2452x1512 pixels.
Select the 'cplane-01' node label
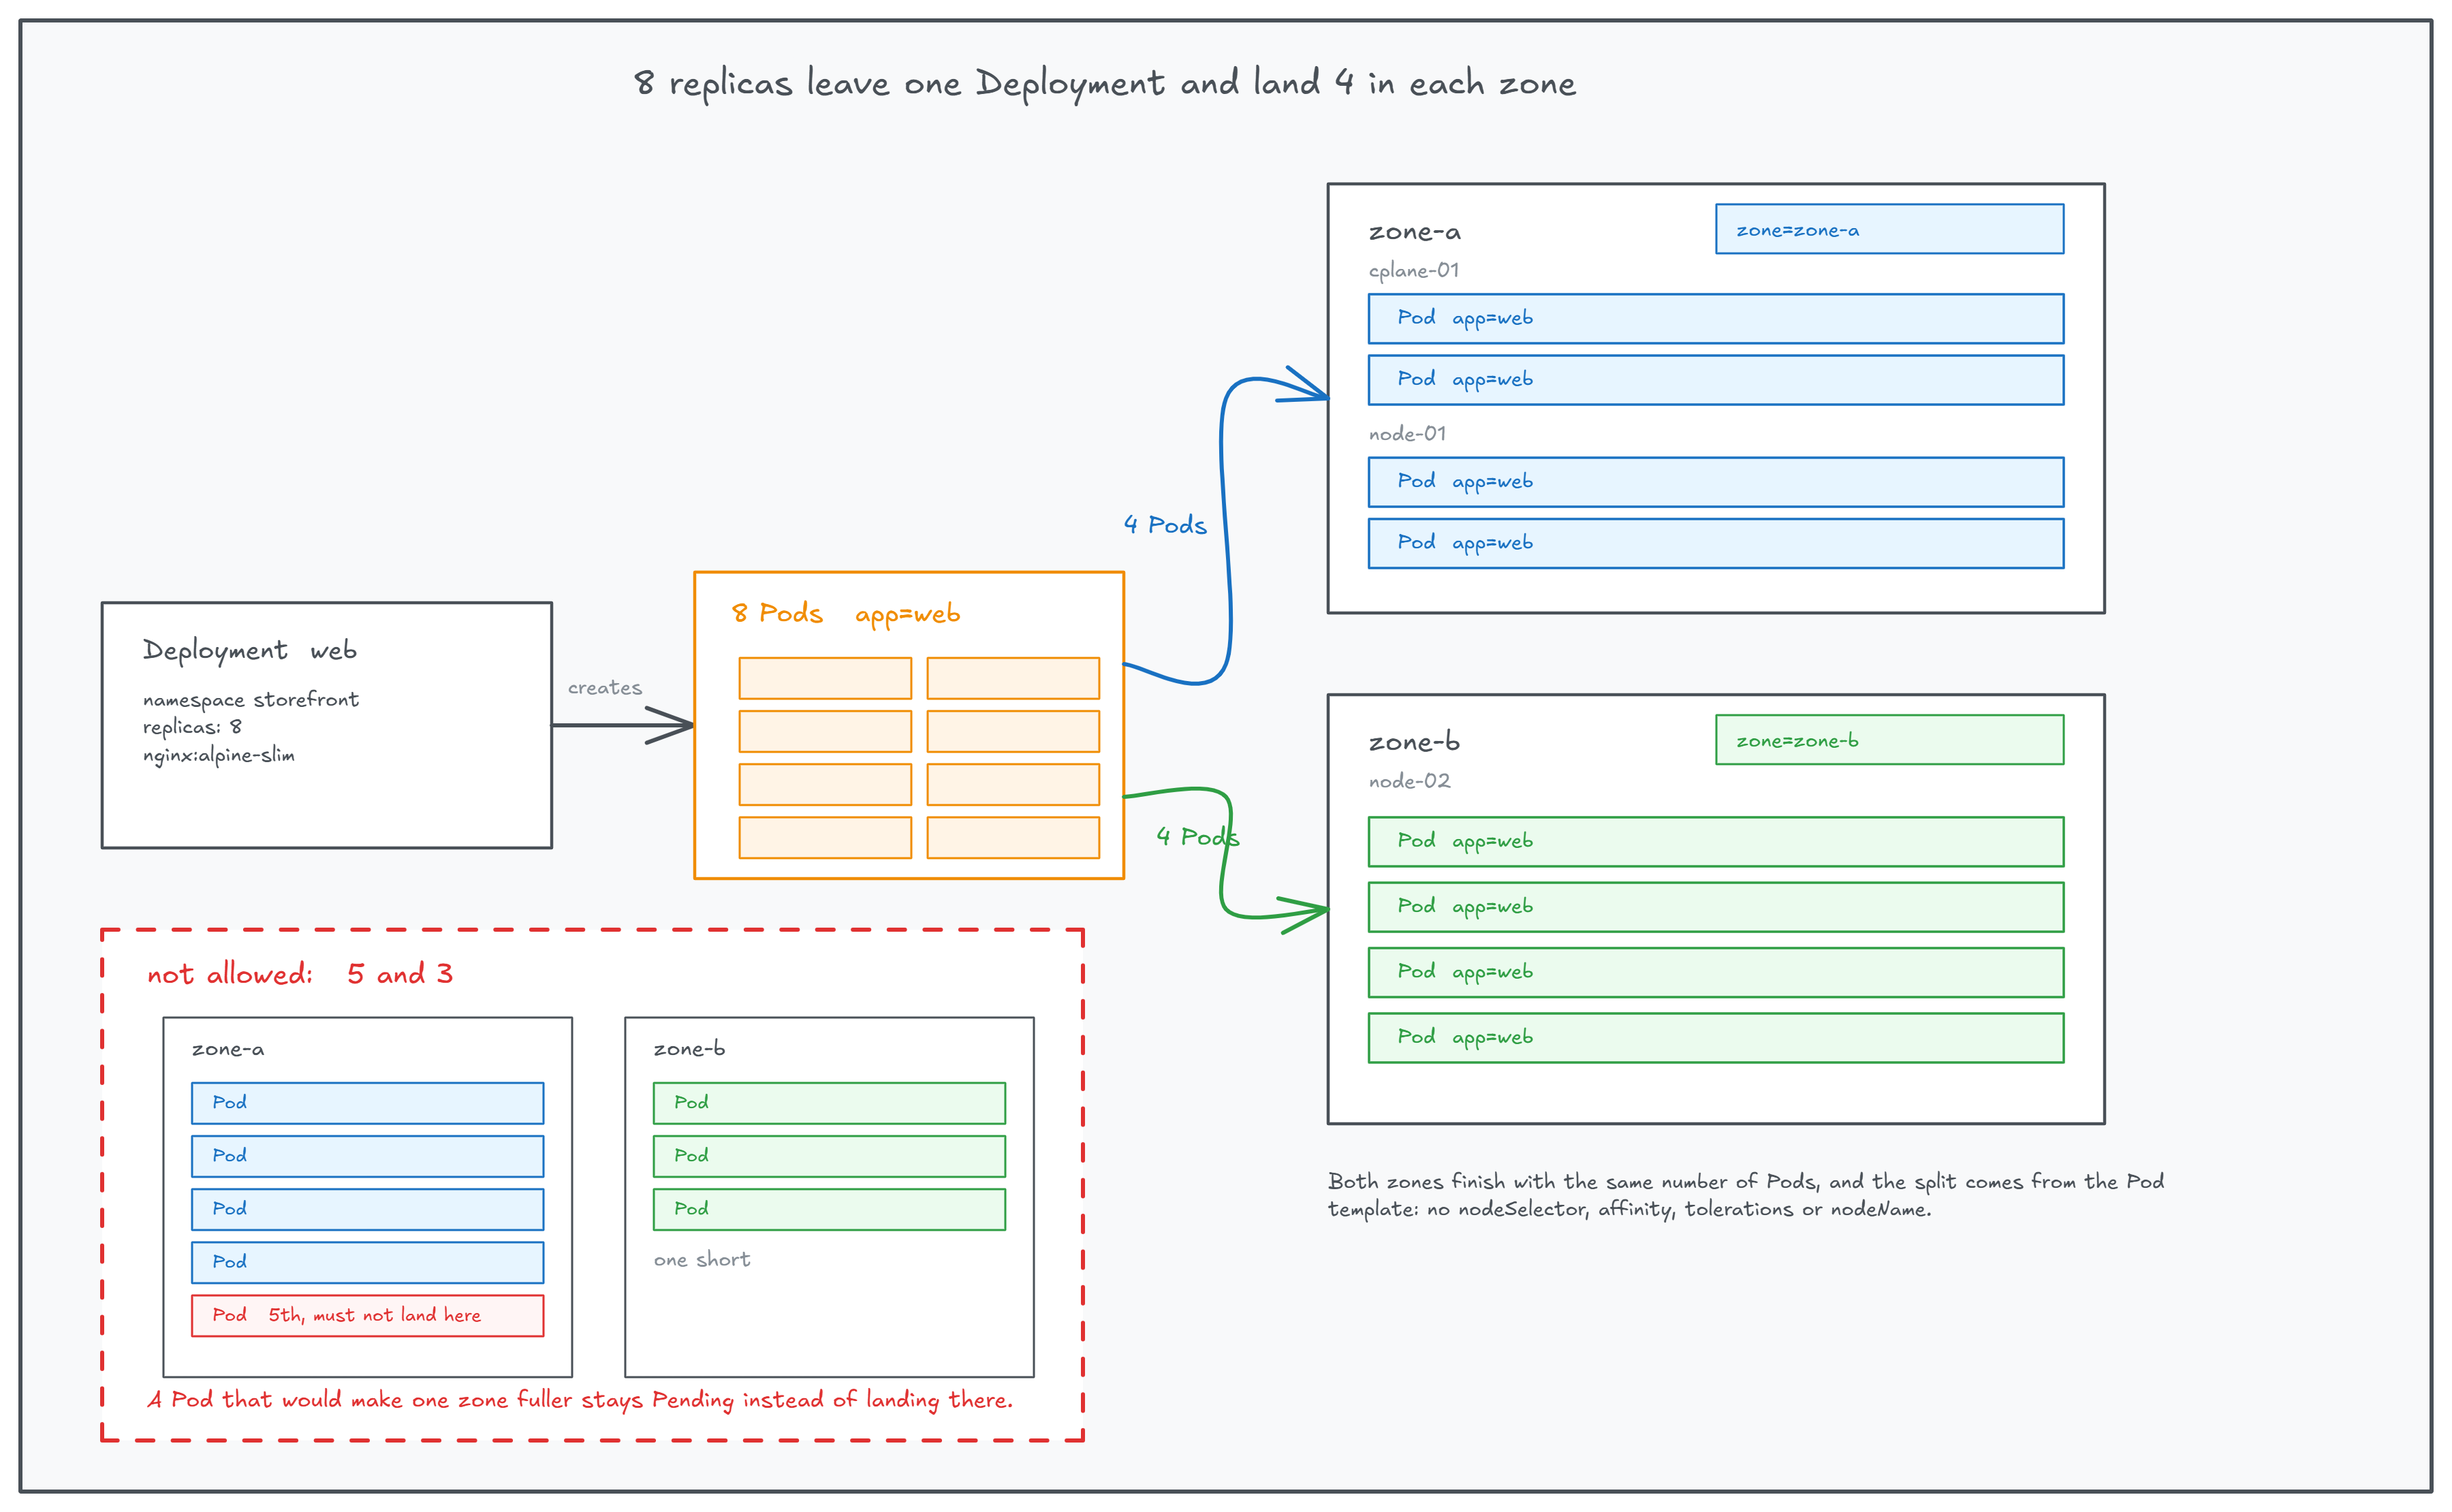click(x=1413, y=271)
